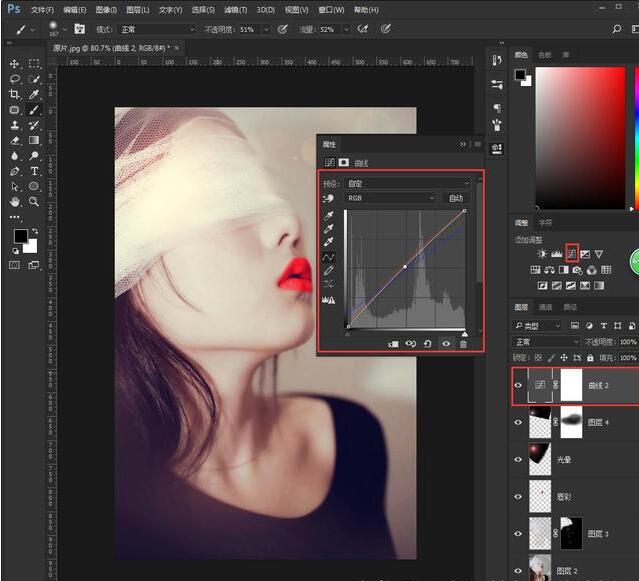Select the Zoom tool in toolbar
Image resolution: width=639 pixels, height=581 pixels.
coord(34,201)
